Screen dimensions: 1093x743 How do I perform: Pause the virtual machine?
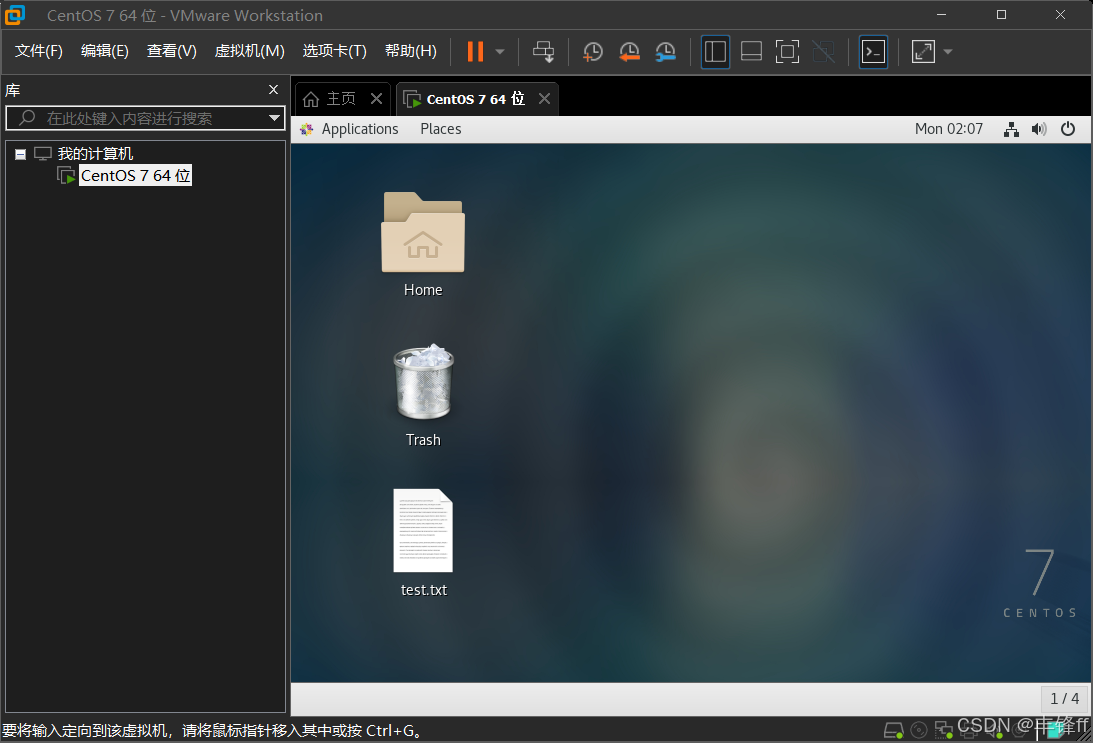click(x=475, y=52)
